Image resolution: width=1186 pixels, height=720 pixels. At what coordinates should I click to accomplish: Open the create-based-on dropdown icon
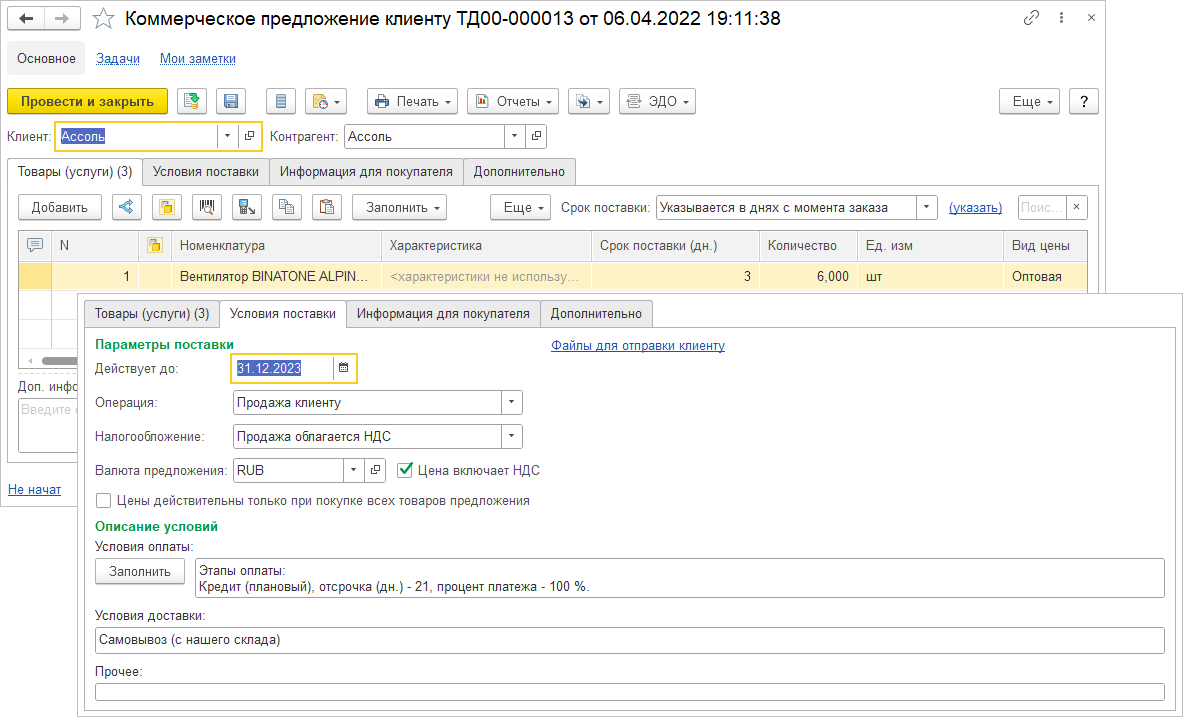326,101
